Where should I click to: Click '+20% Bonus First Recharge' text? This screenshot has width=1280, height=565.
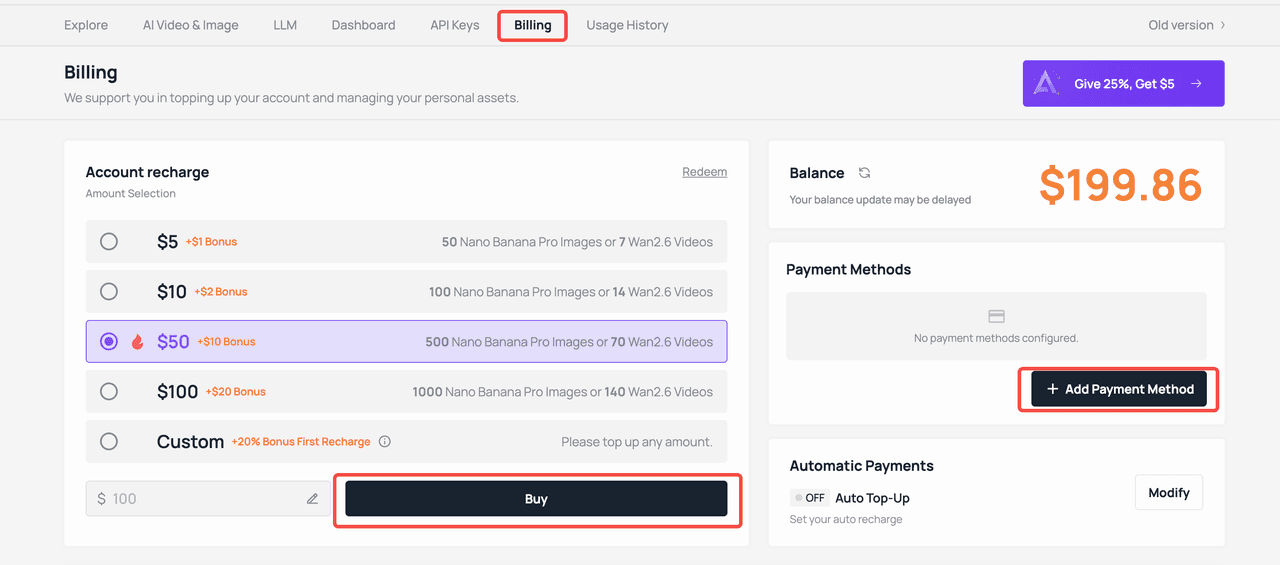tap(301, 442)
